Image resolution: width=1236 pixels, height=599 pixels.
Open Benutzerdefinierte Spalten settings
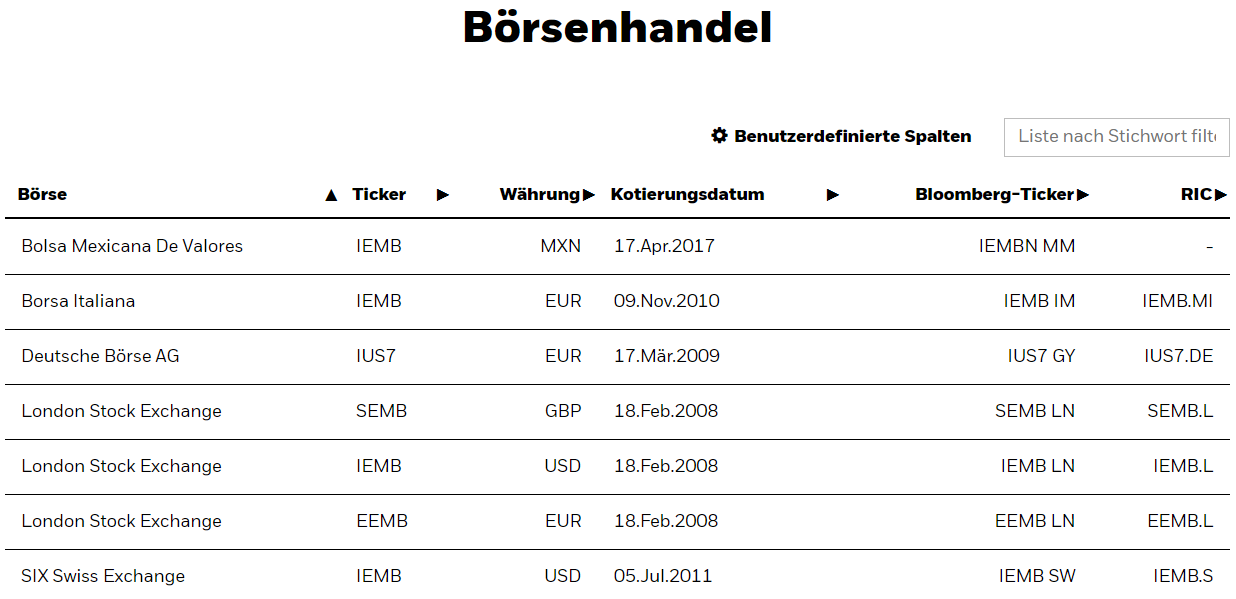point(852,136)
